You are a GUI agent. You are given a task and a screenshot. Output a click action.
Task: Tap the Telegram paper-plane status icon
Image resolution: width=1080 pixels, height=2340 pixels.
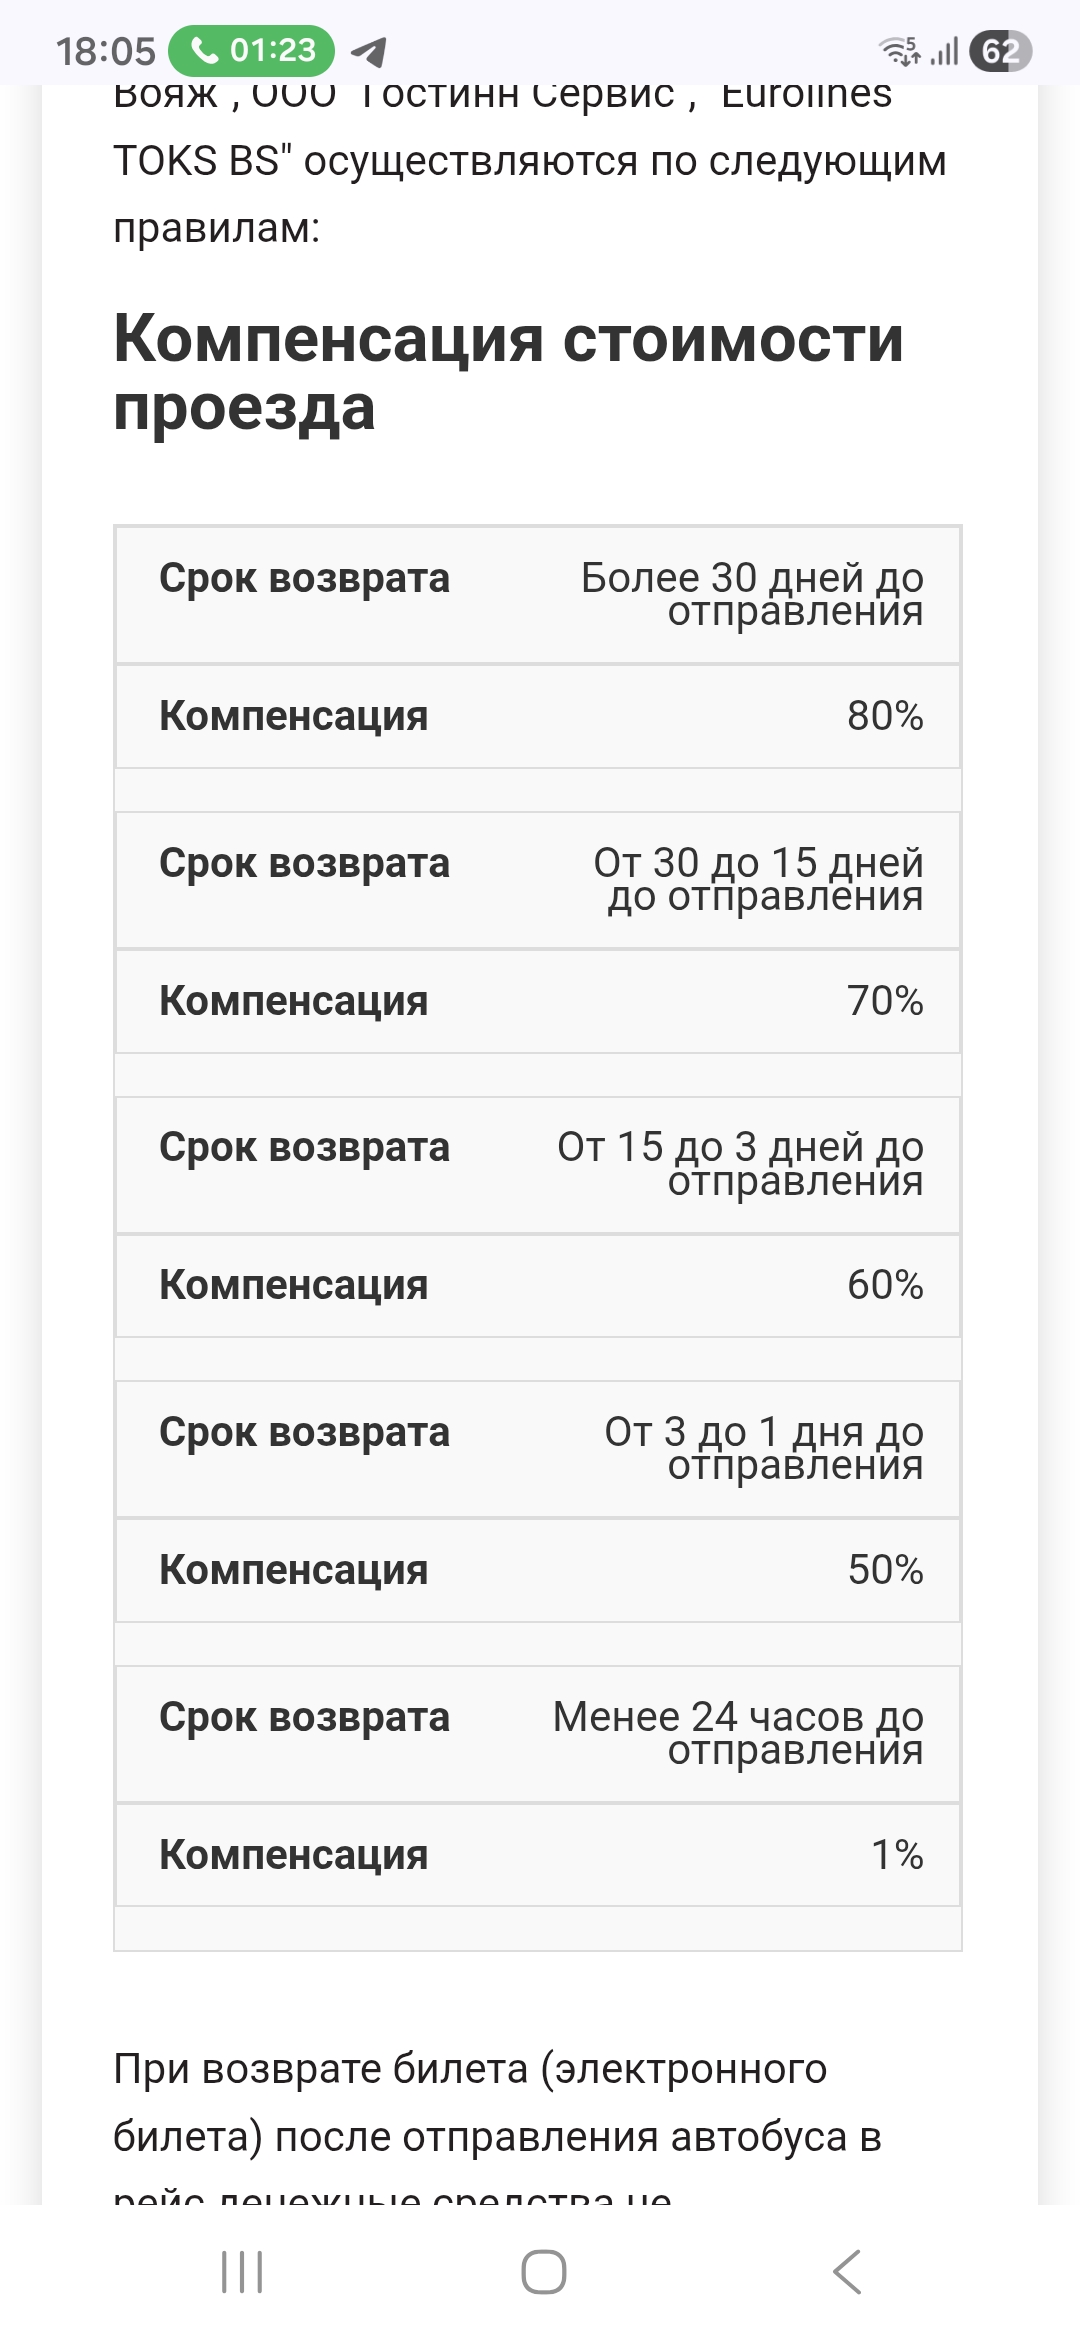point(369,51)
